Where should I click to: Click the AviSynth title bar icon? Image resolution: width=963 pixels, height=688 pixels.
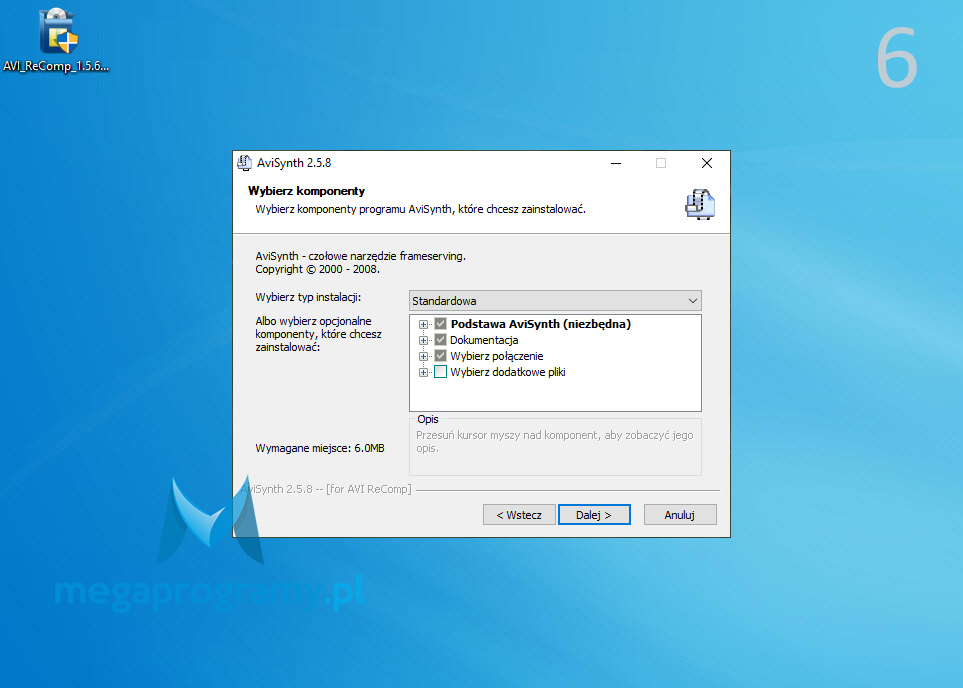click(244, 163)
